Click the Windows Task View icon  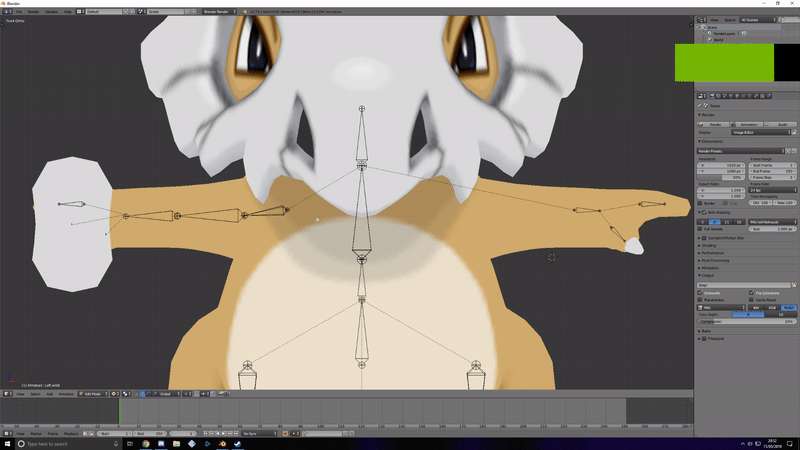tap(130, 444)
